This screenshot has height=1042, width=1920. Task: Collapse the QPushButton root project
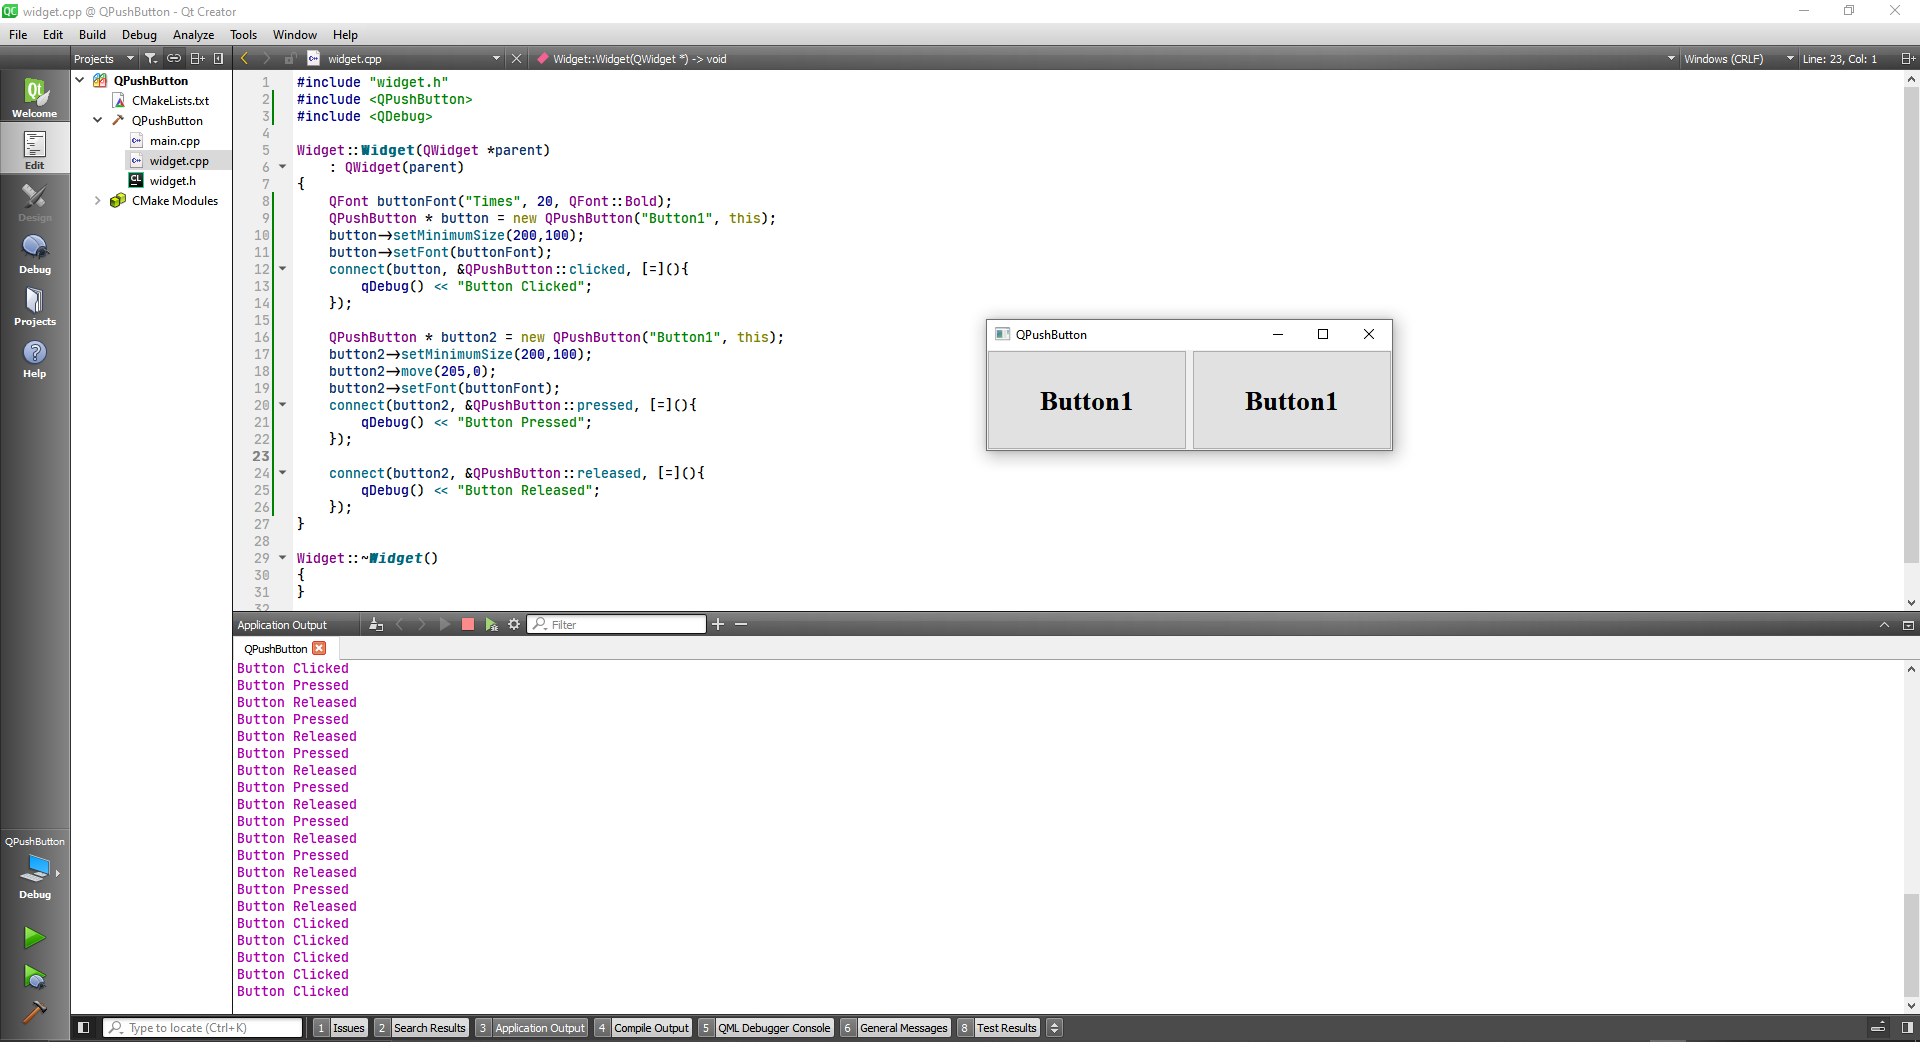[x=80, y=80]
